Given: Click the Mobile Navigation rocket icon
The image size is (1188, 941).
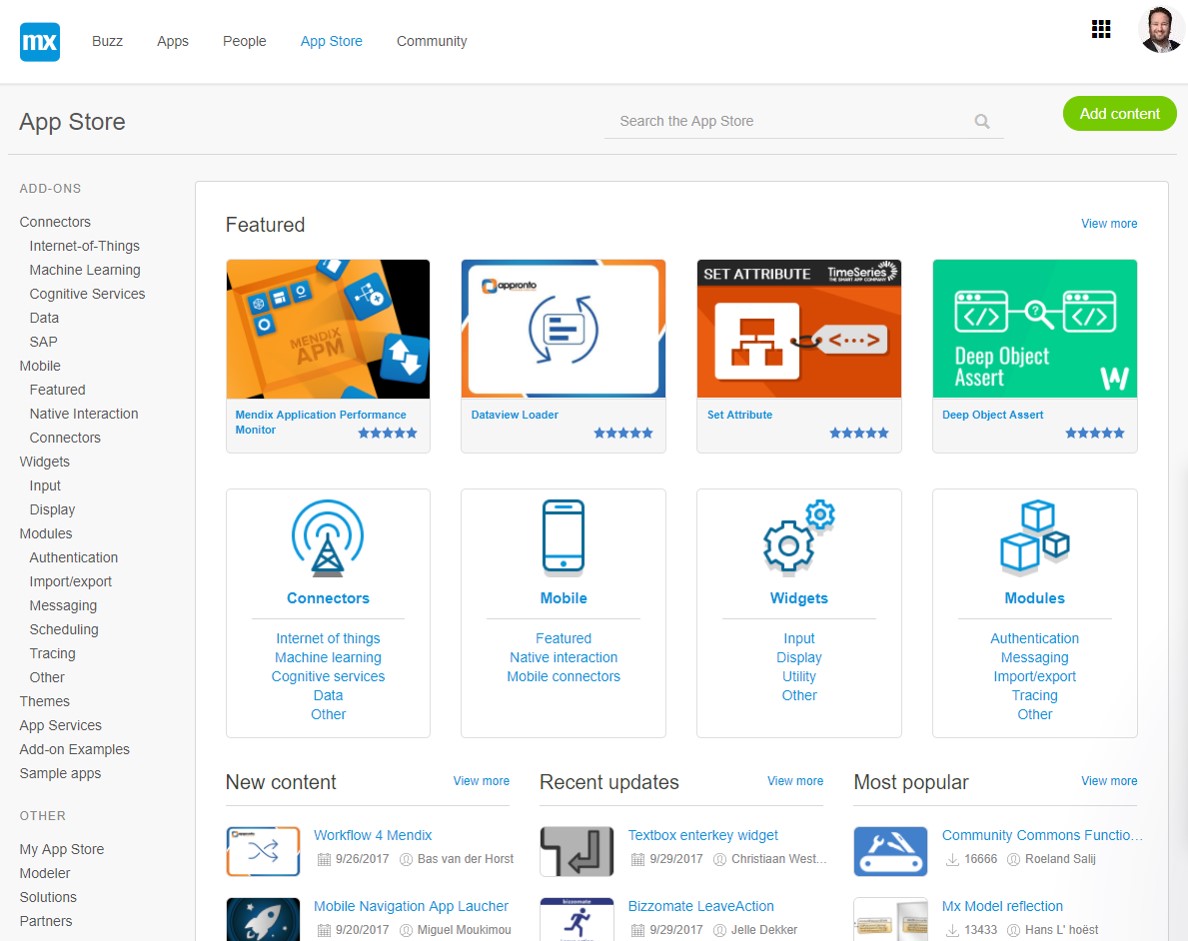Looking at the screenshot, I should pos(263,920).
